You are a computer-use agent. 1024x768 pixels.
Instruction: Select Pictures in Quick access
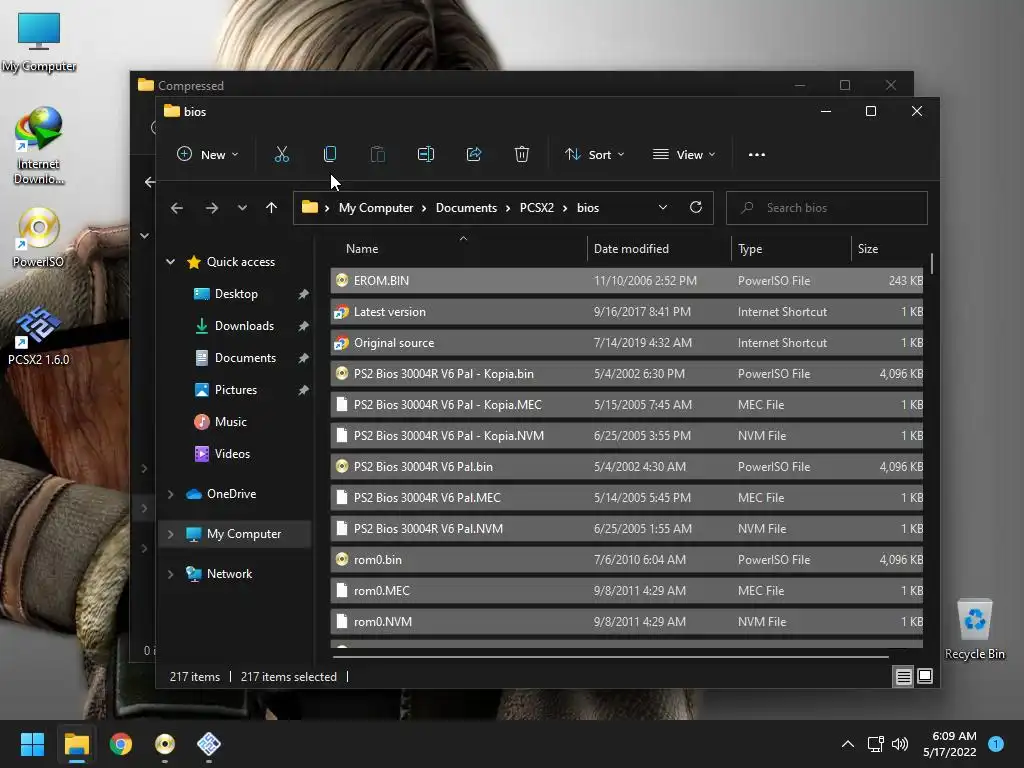tap(235, 390)
